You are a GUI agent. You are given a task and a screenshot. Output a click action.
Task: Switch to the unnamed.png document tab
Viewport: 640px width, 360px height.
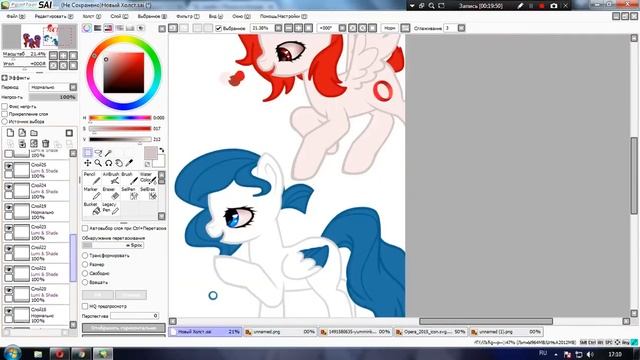point(280,332)
